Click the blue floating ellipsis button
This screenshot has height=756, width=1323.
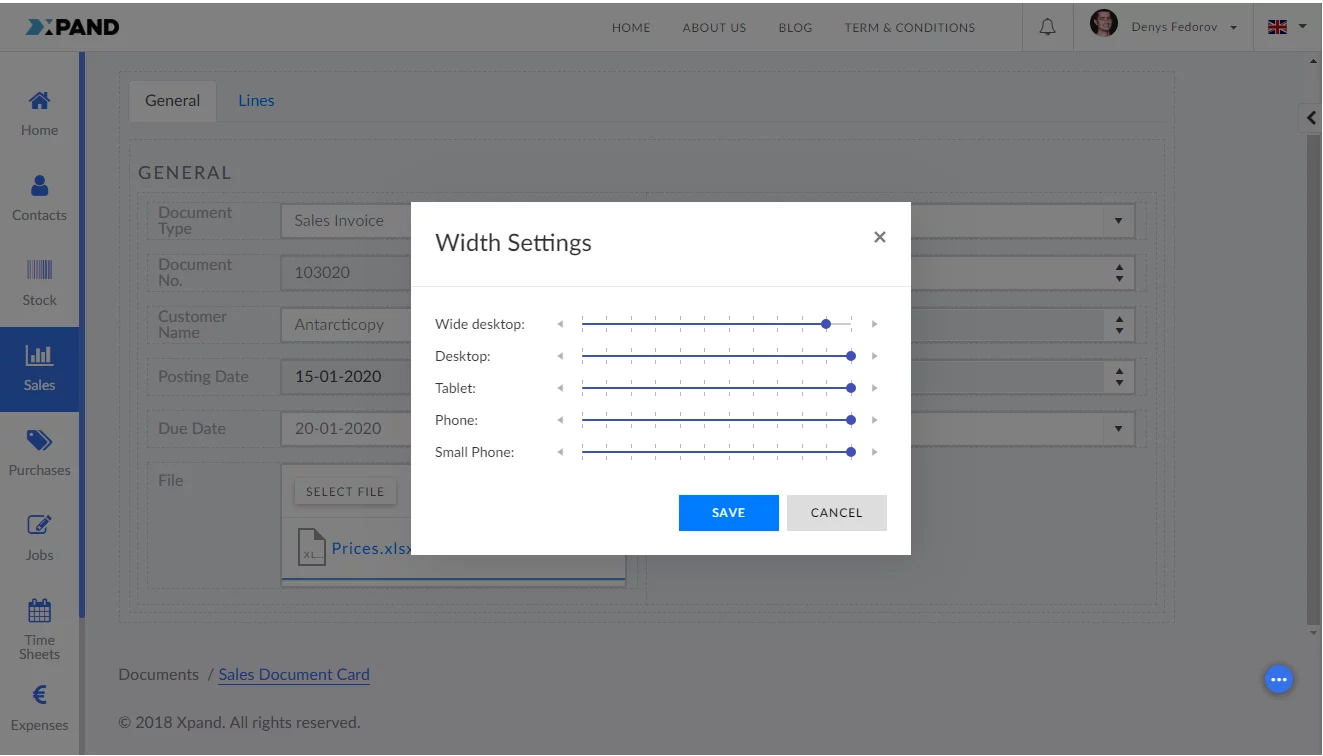point(1278,680)
